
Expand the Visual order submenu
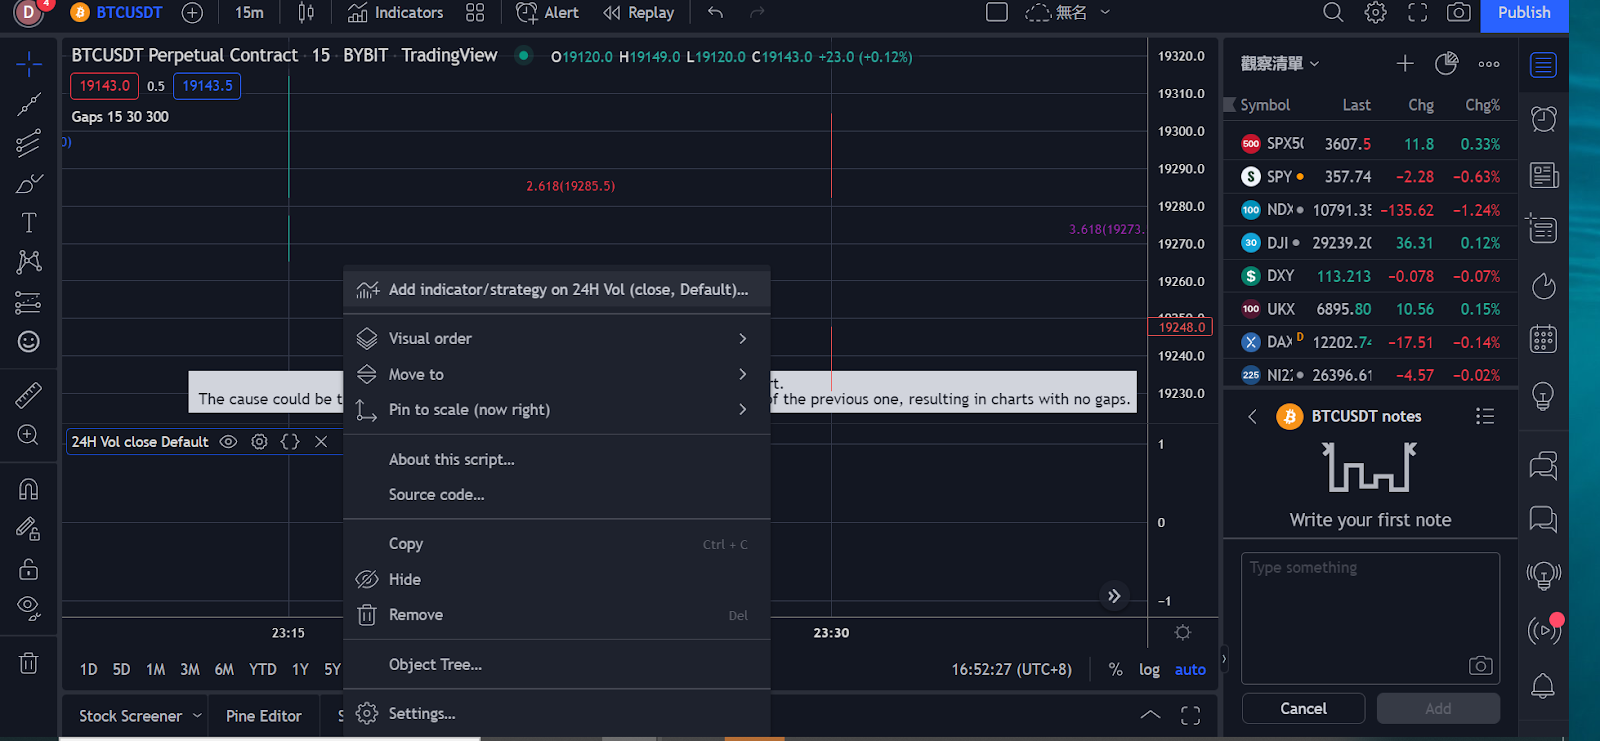coord(556,339)
